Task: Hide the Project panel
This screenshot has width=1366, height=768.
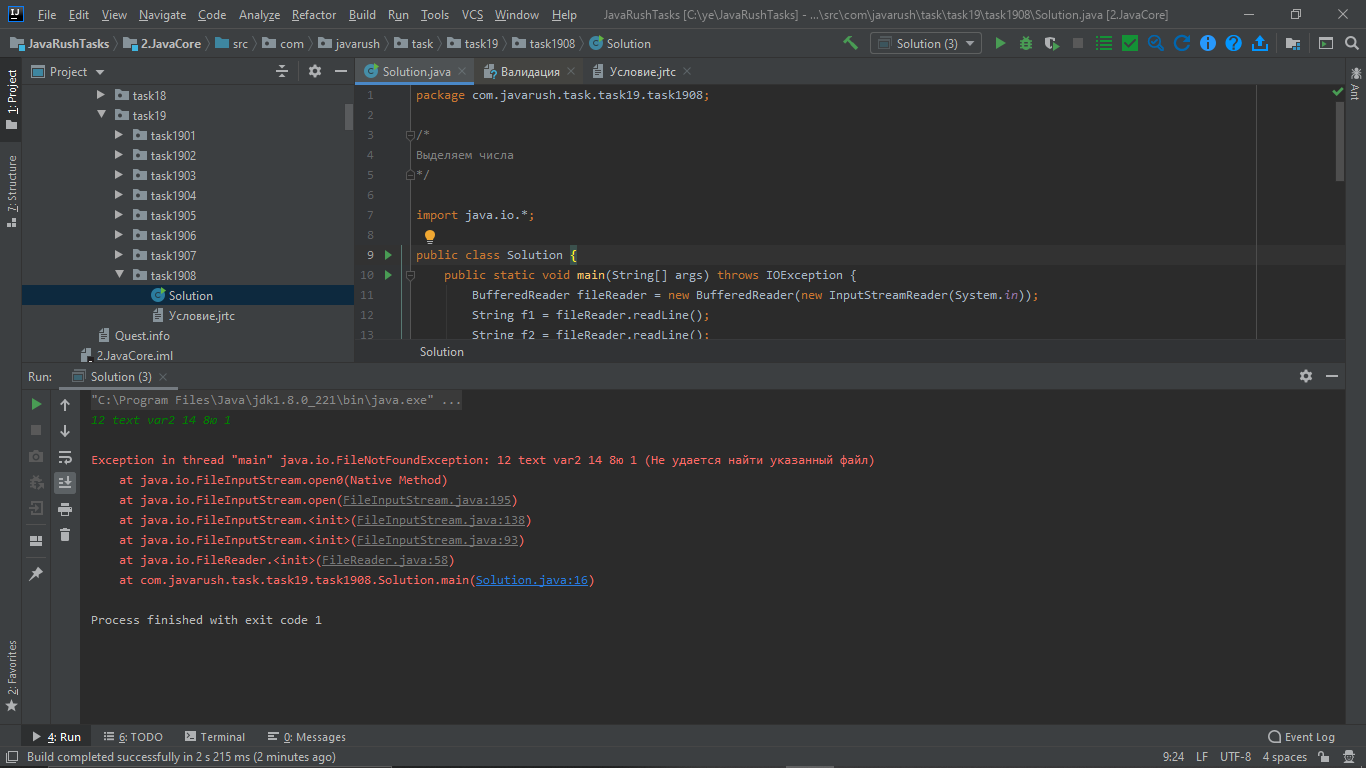Action: click(x=340, y=71)
